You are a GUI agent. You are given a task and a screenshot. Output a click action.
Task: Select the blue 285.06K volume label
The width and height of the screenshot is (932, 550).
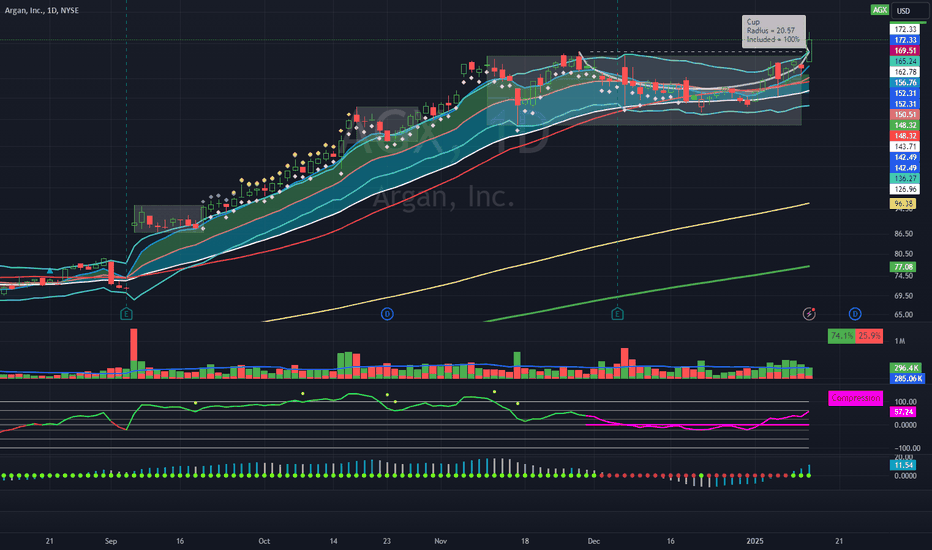pyautogui.click(x=906, y=379)
